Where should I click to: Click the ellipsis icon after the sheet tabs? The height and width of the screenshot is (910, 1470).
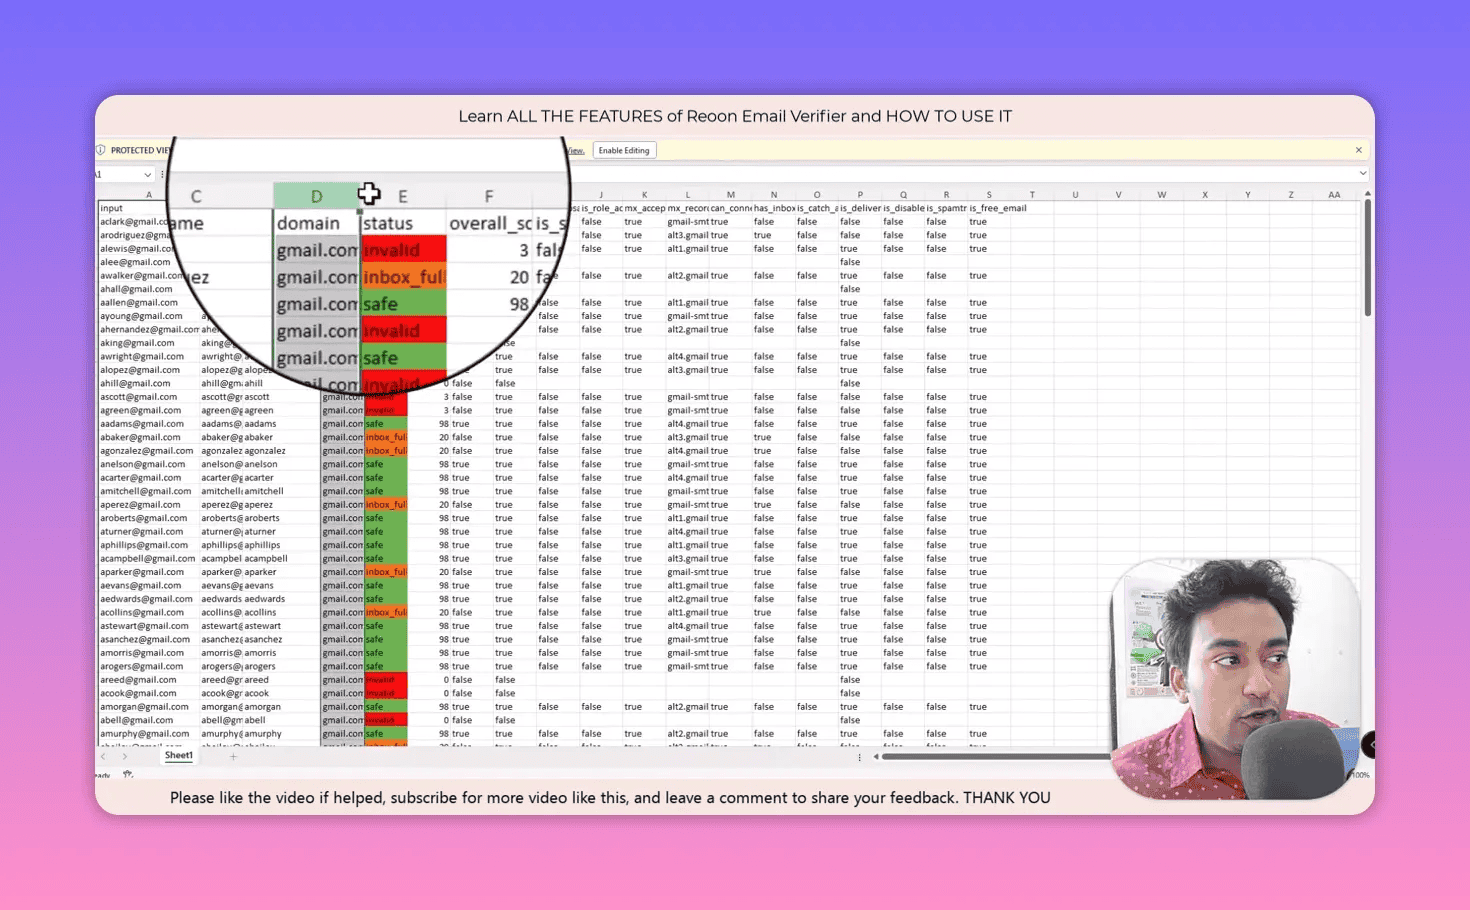[x=859, y=757]
